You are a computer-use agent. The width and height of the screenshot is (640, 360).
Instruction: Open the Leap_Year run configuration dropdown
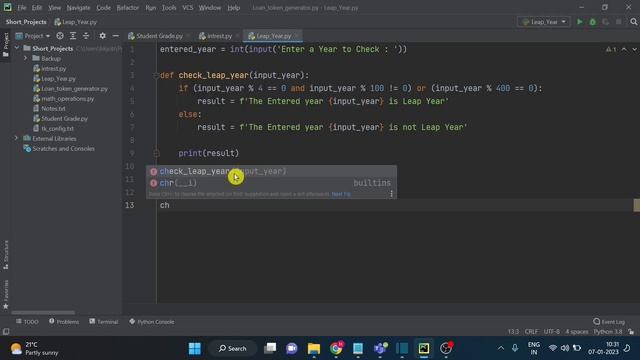tap(544, 22)
